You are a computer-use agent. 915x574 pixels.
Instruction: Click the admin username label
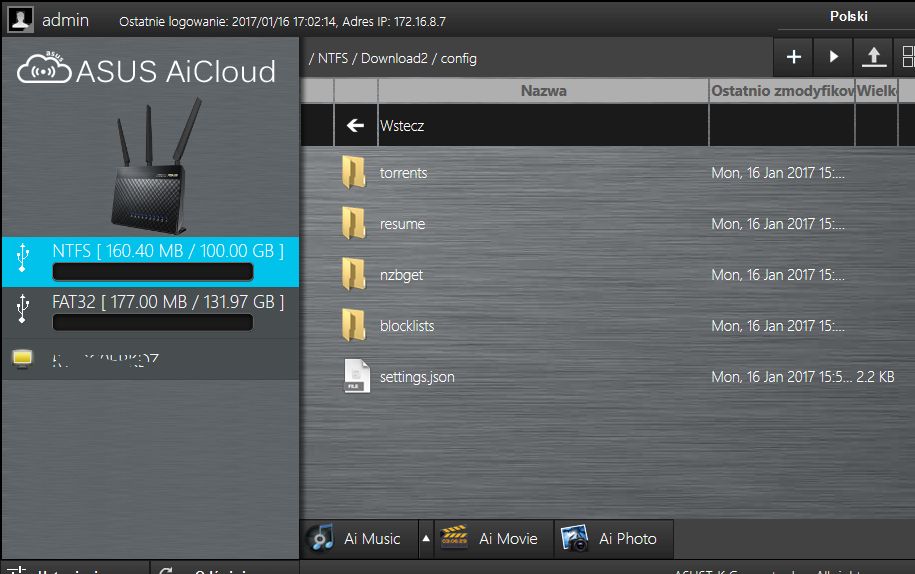tap(65, 20)
